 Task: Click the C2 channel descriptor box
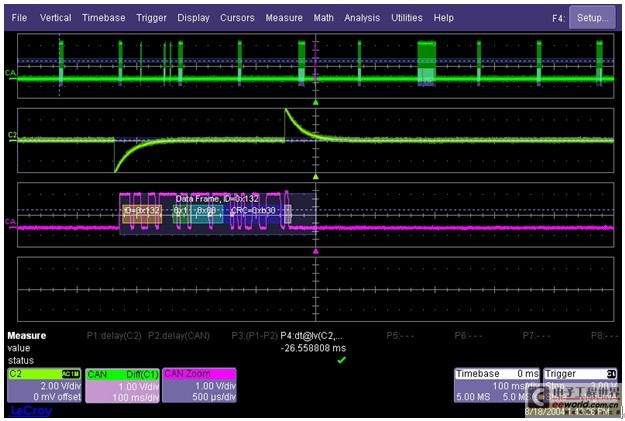click(x=44, y=385)
